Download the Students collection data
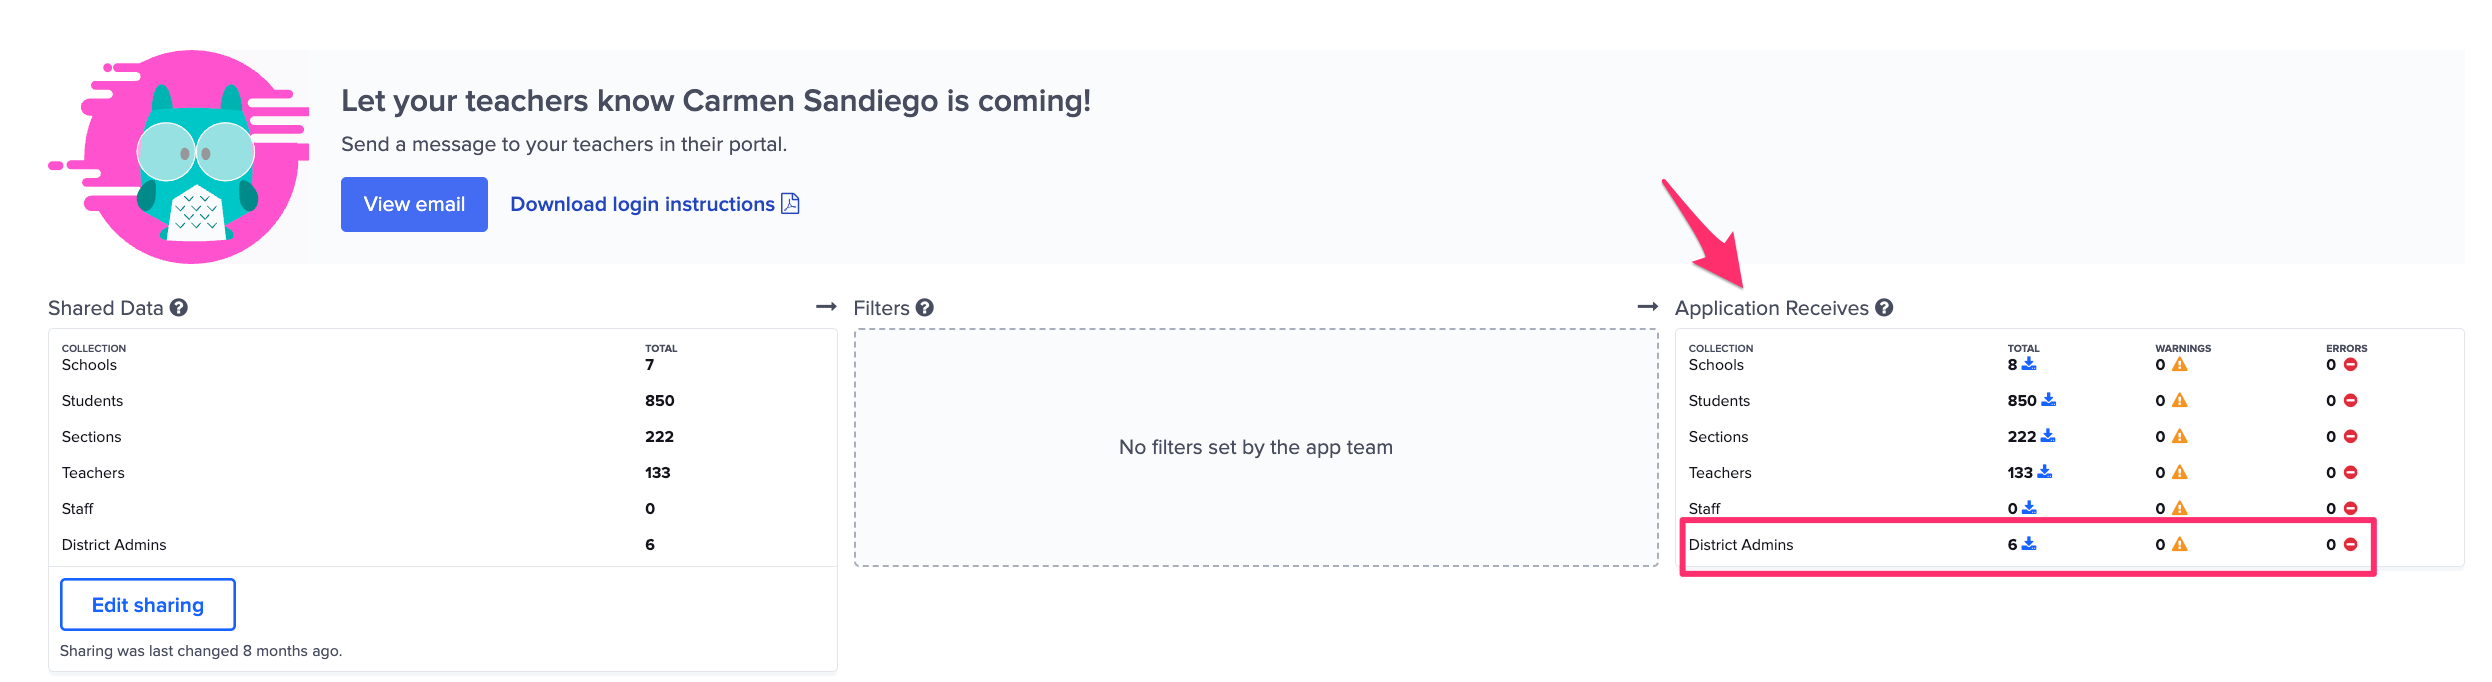2492x682 pixels. point(2049,400)
